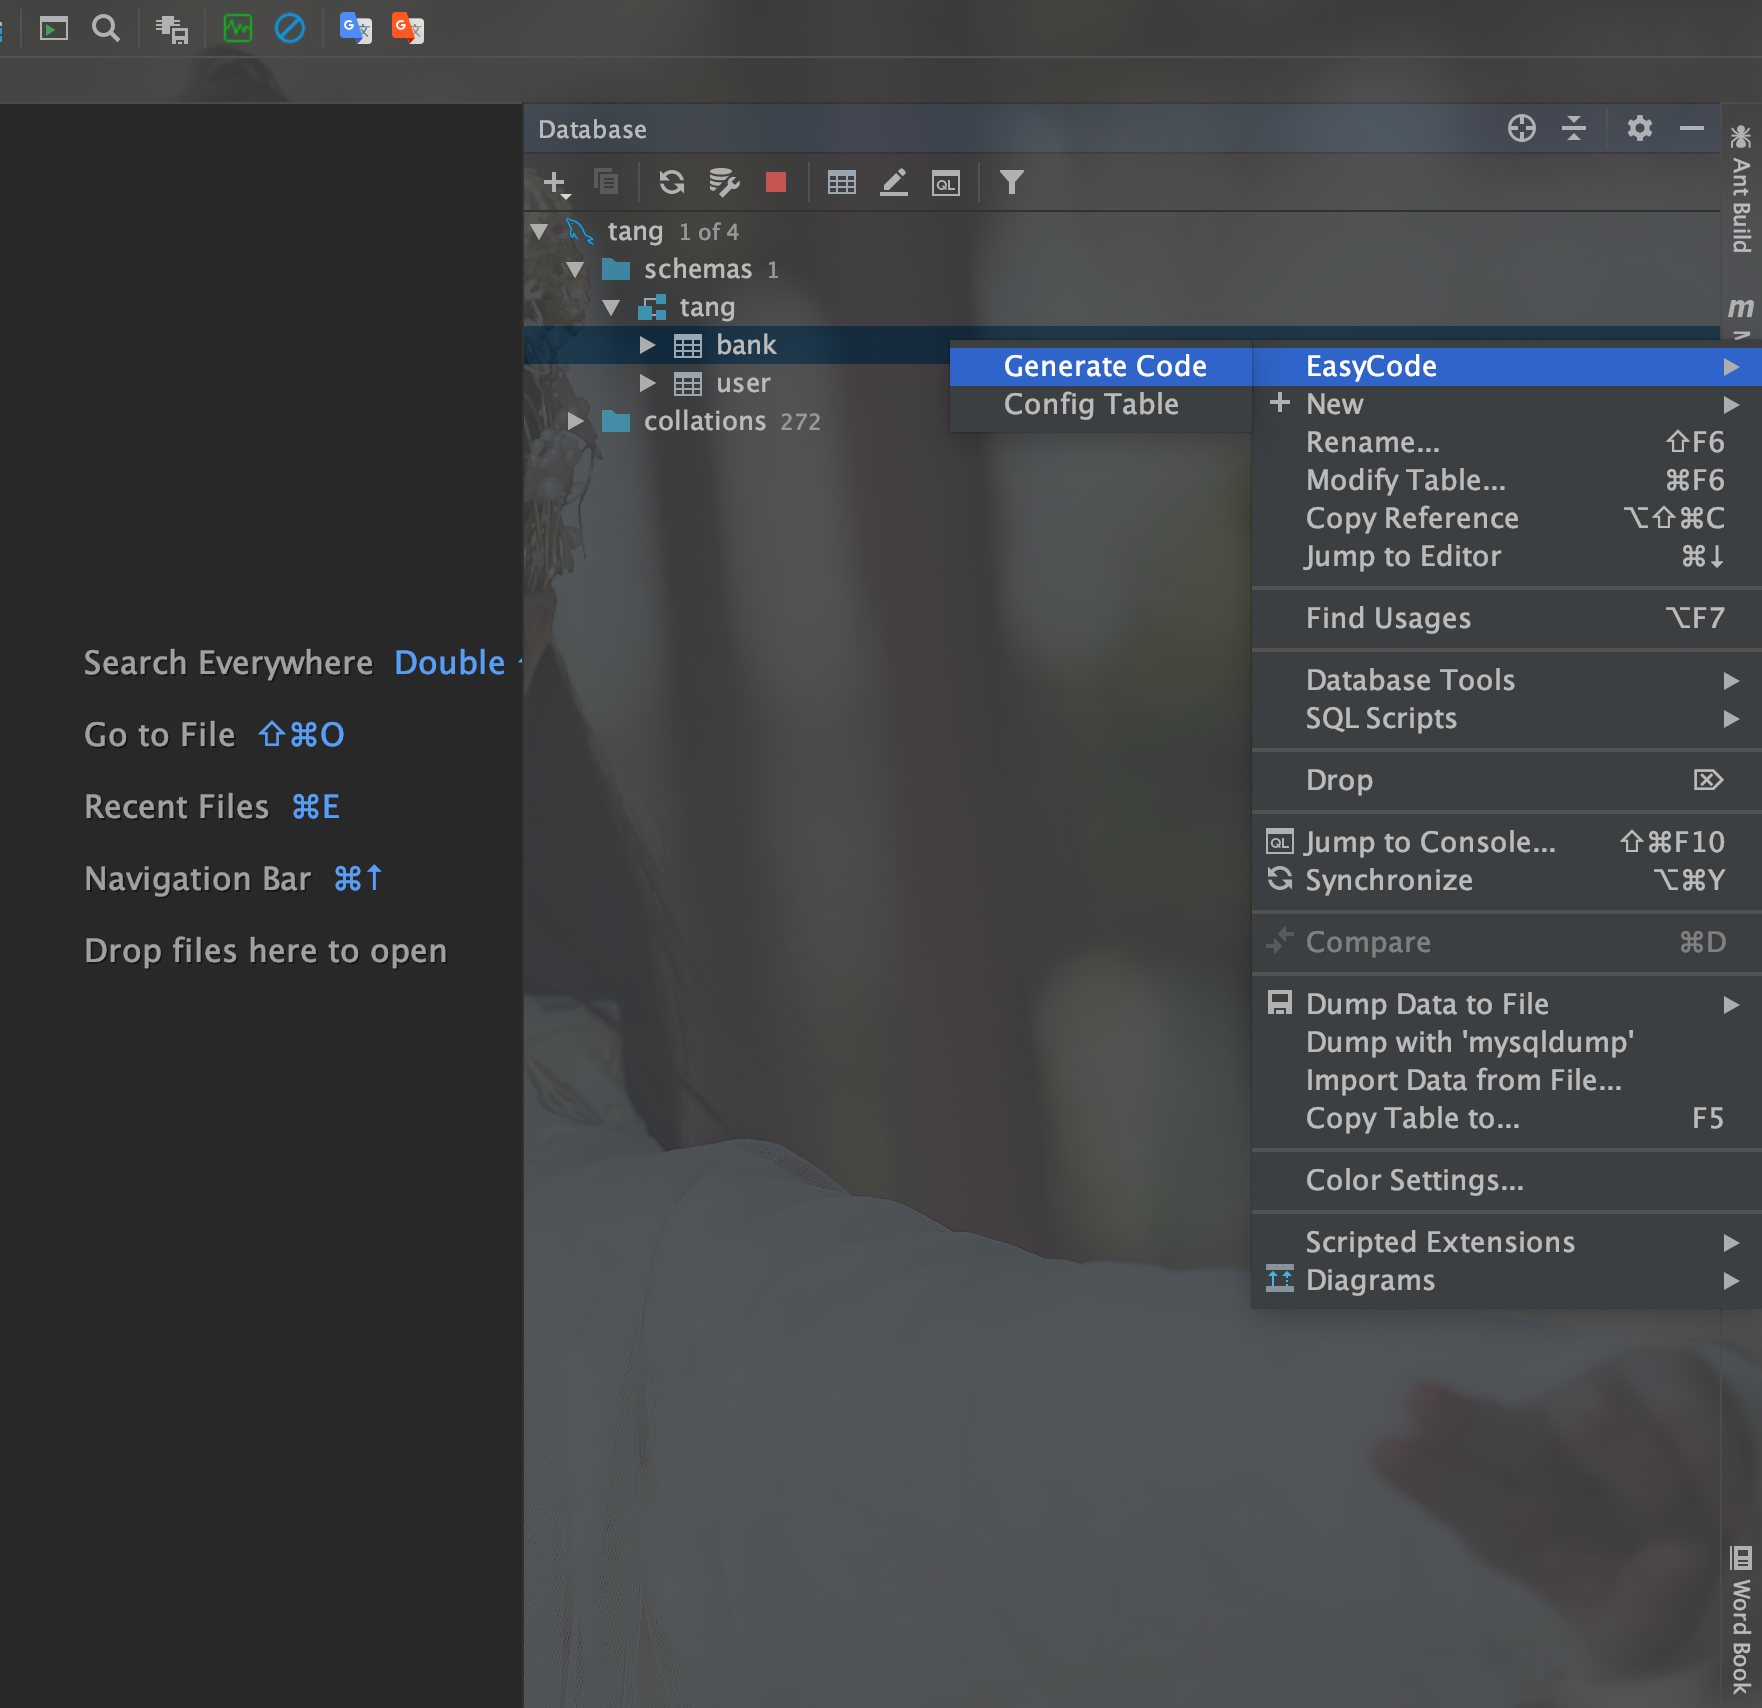
Task: Click the Add data source plus icon
Action: [x=554, y=182]
